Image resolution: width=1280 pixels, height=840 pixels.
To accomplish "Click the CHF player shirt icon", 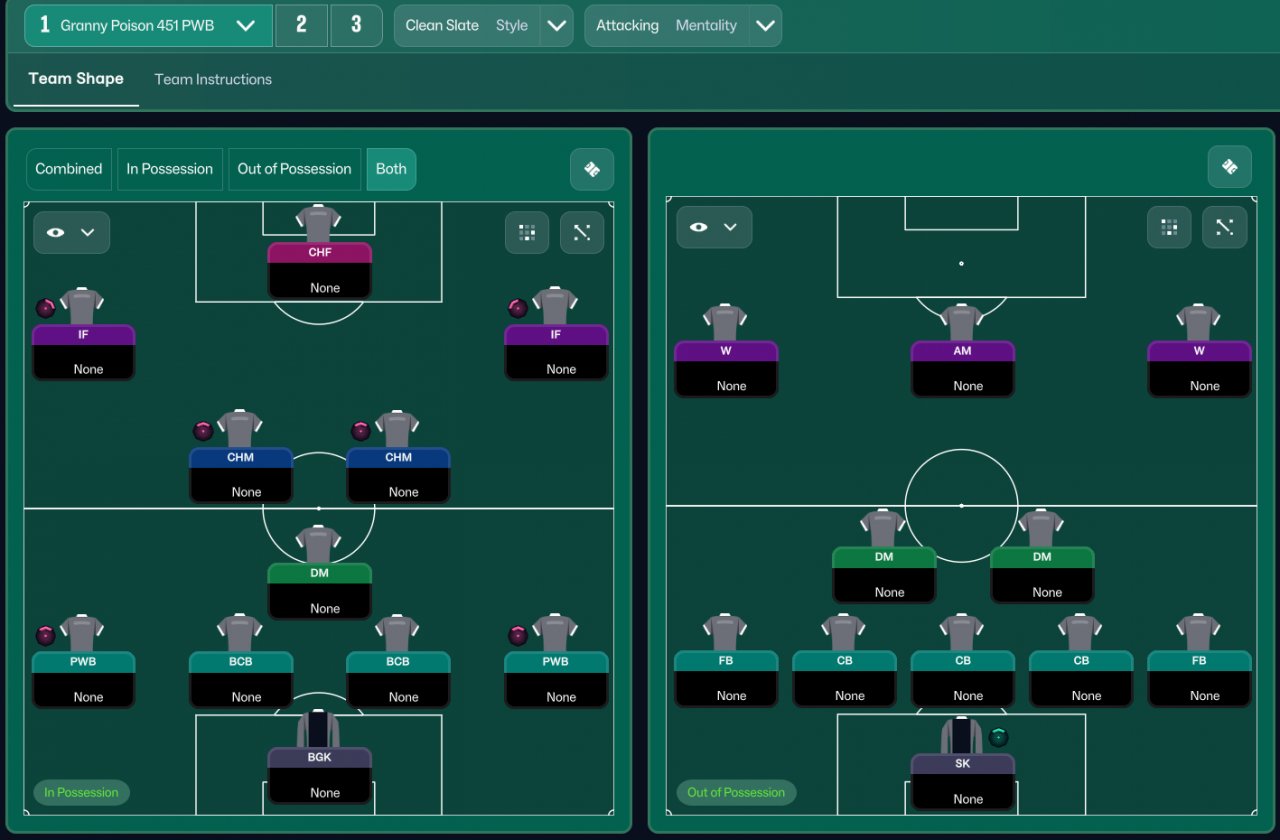I will [319, 224].
